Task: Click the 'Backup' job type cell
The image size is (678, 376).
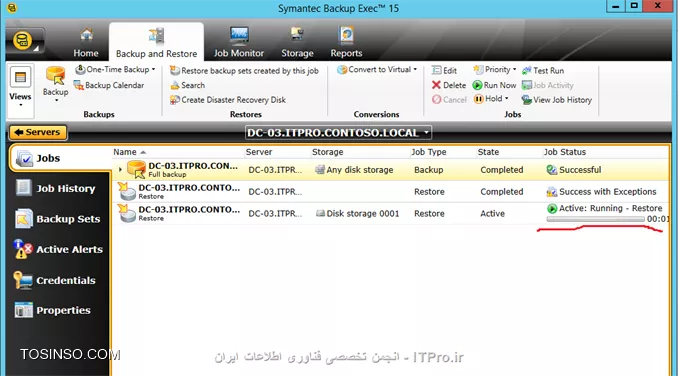Action: [429, 170]
